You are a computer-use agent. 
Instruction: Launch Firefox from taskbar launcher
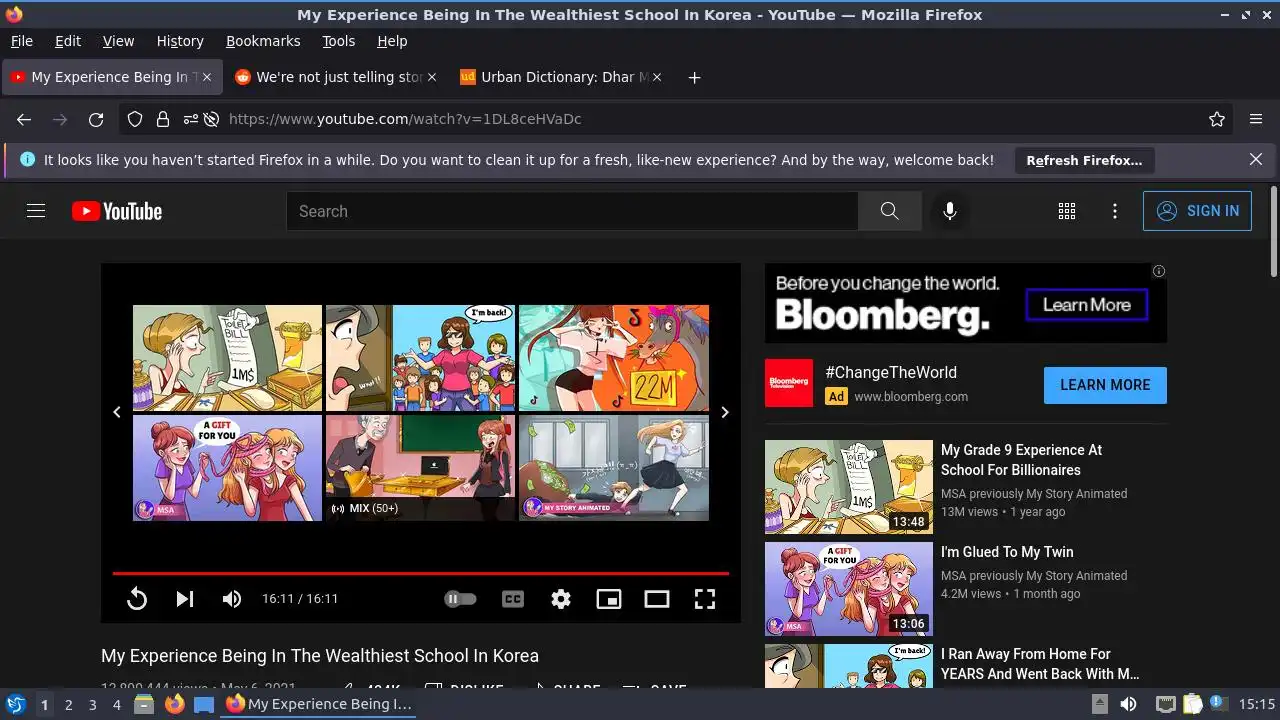click(174, 705)
